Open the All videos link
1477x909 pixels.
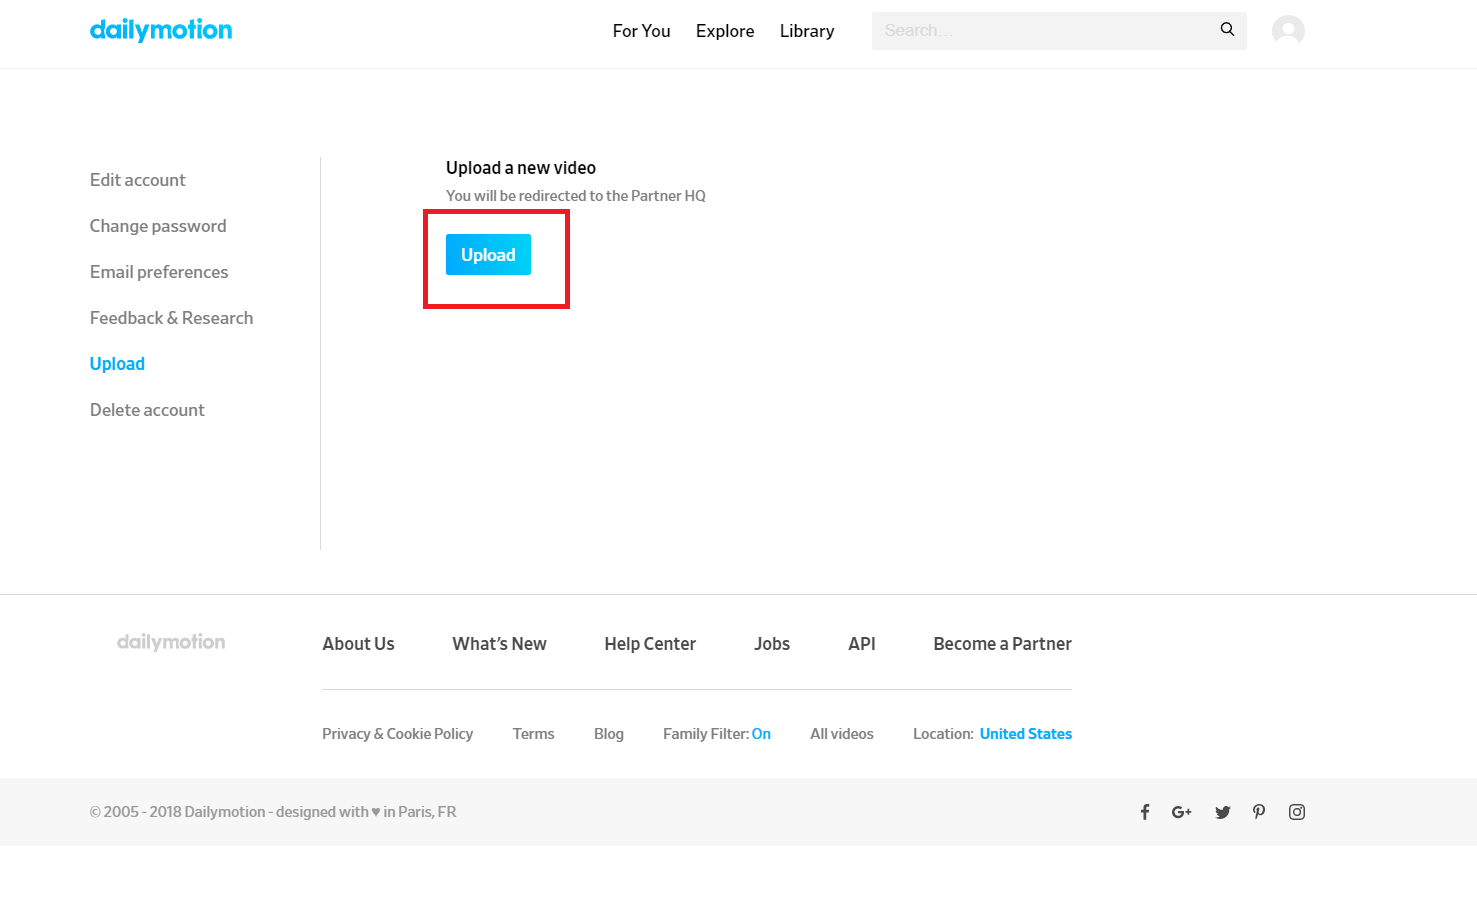point(842,734)
